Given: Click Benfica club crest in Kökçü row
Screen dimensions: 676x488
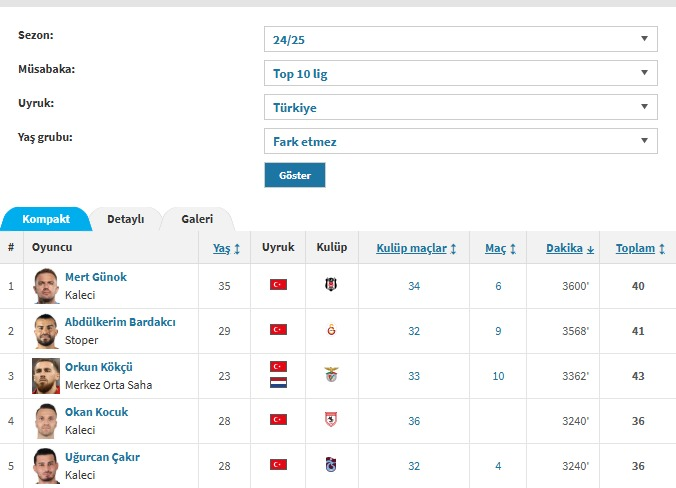Looking at the screenshot, I should [331, 375].
